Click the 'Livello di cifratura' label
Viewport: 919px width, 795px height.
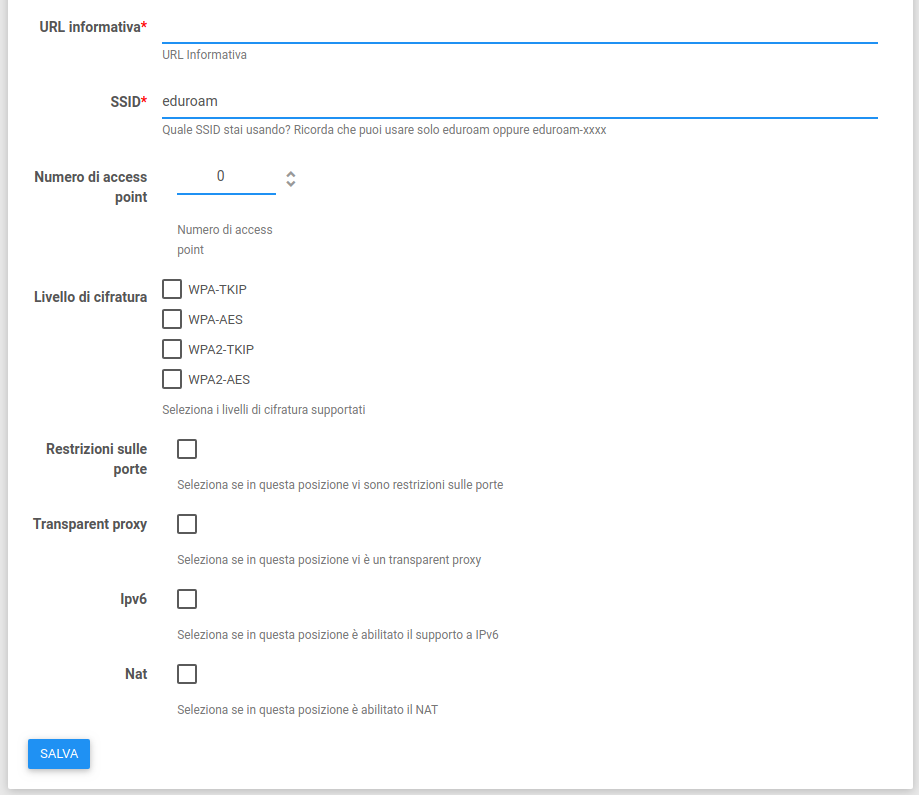90,297
